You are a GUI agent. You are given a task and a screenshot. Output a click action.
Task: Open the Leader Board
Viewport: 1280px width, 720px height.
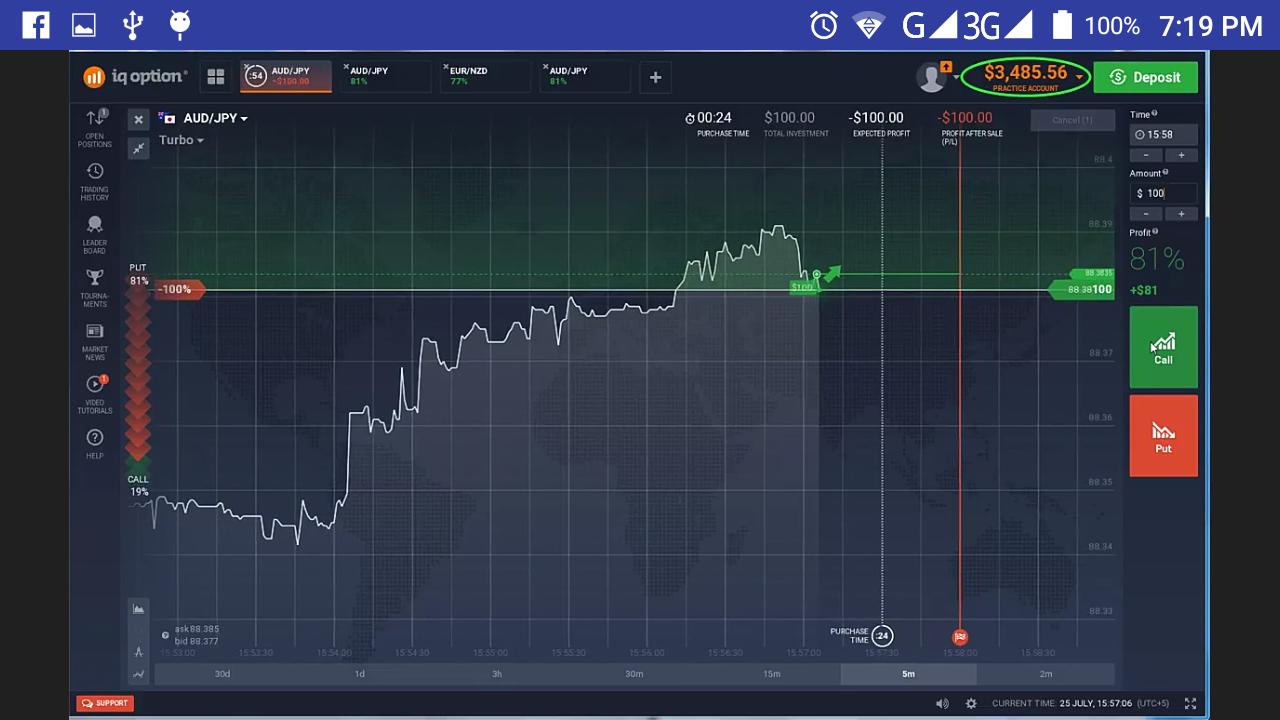pos(95,235)
